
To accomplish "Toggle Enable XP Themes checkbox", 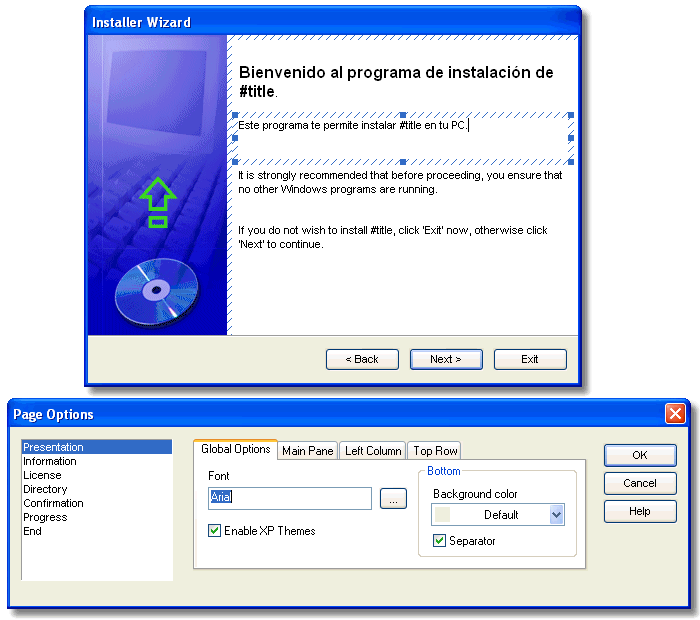I will [214, 531].
